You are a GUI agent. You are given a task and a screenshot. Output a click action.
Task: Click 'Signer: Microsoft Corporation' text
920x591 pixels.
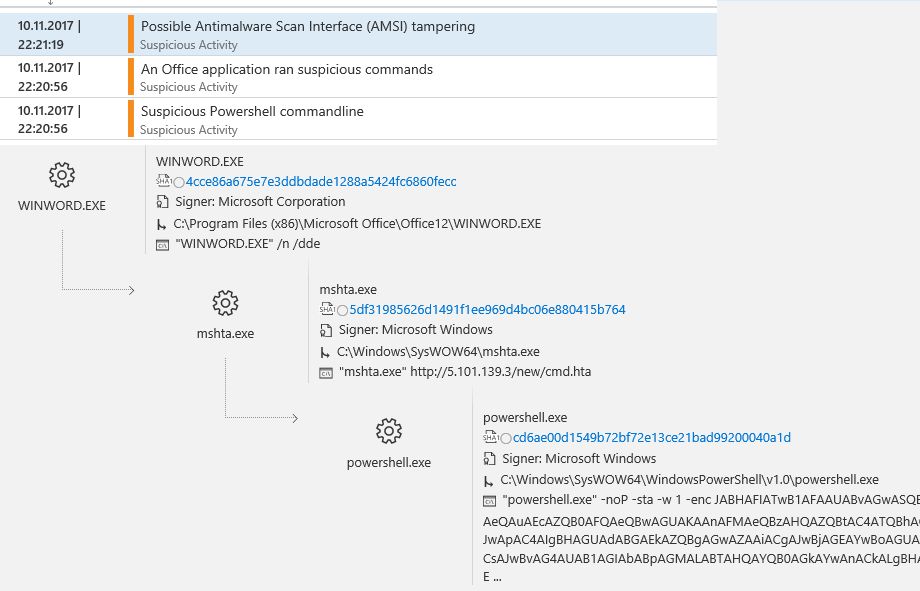(261, 202)
